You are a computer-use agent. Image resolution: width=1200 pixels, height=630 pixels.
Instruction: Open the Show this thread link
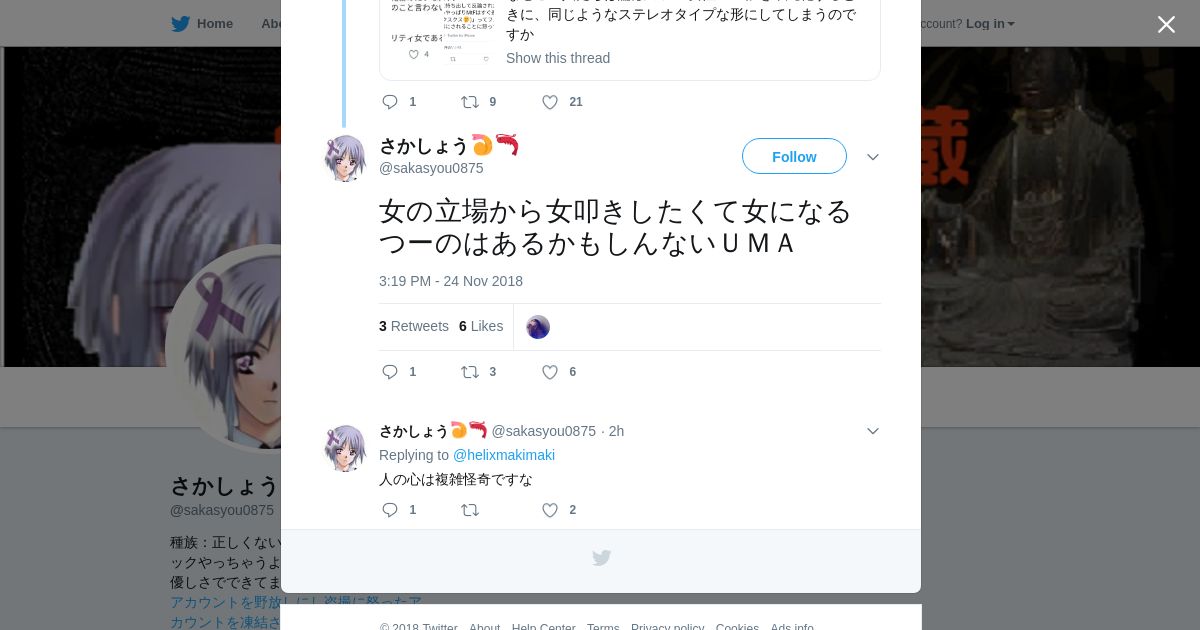(x=558, y=58)
